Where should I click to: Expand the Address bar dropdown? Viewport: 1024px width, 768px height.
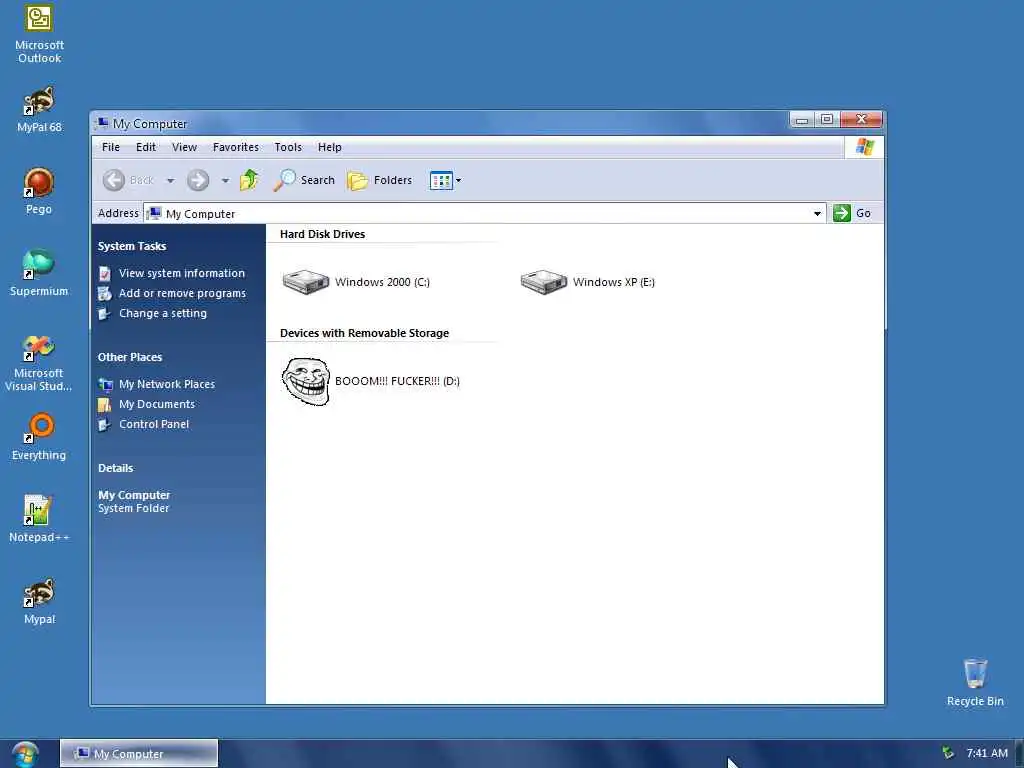(817, 214)
